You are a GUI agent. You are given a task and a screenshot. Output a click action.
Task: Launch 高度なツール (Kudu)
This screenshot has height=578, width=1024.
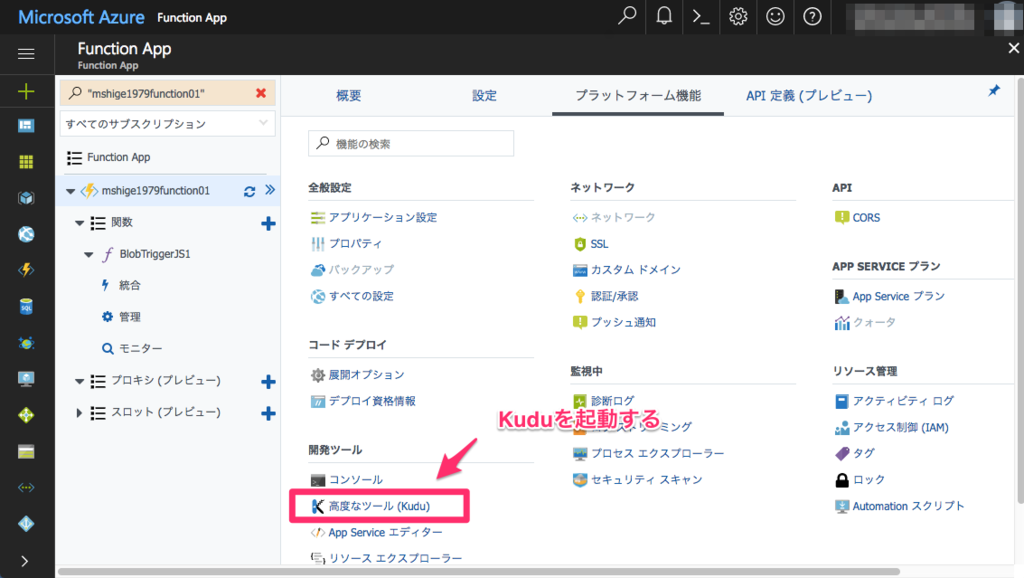pos(379,506)
